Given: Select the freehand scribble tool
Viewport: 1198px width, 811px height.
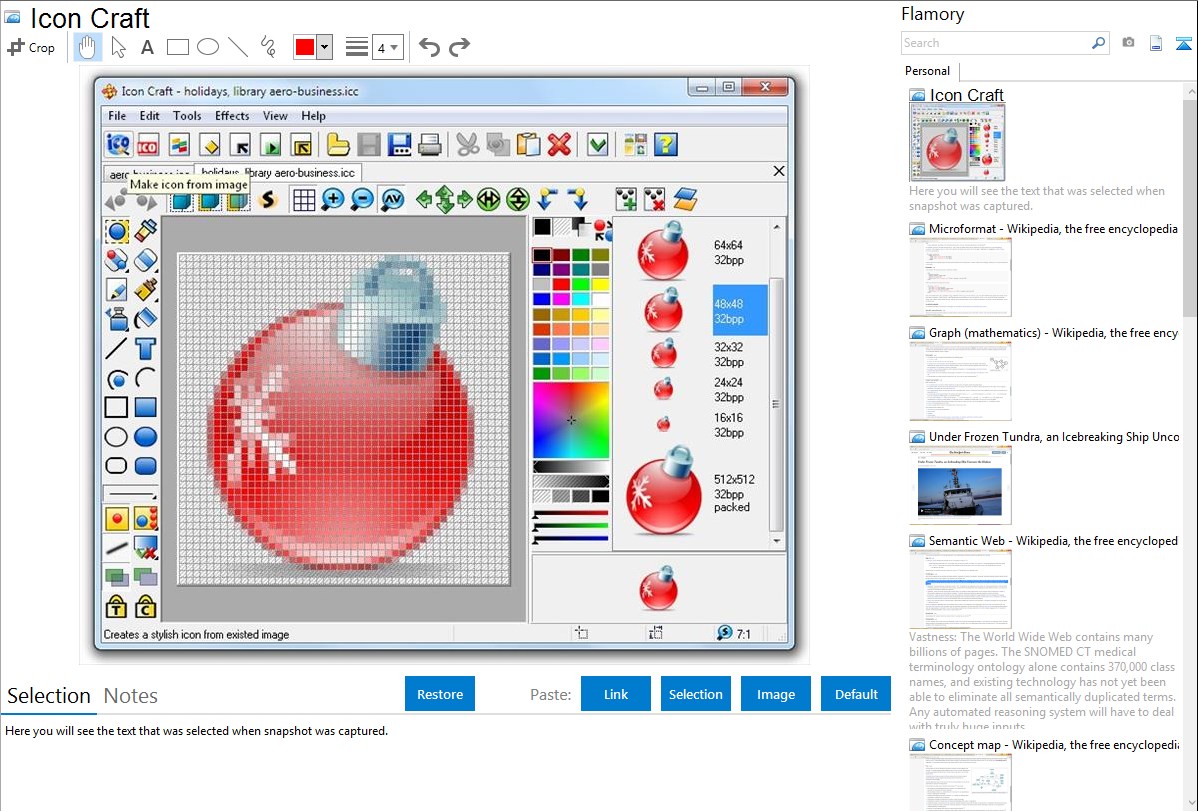Looking at the screenshot, I should tap(268, 47).
